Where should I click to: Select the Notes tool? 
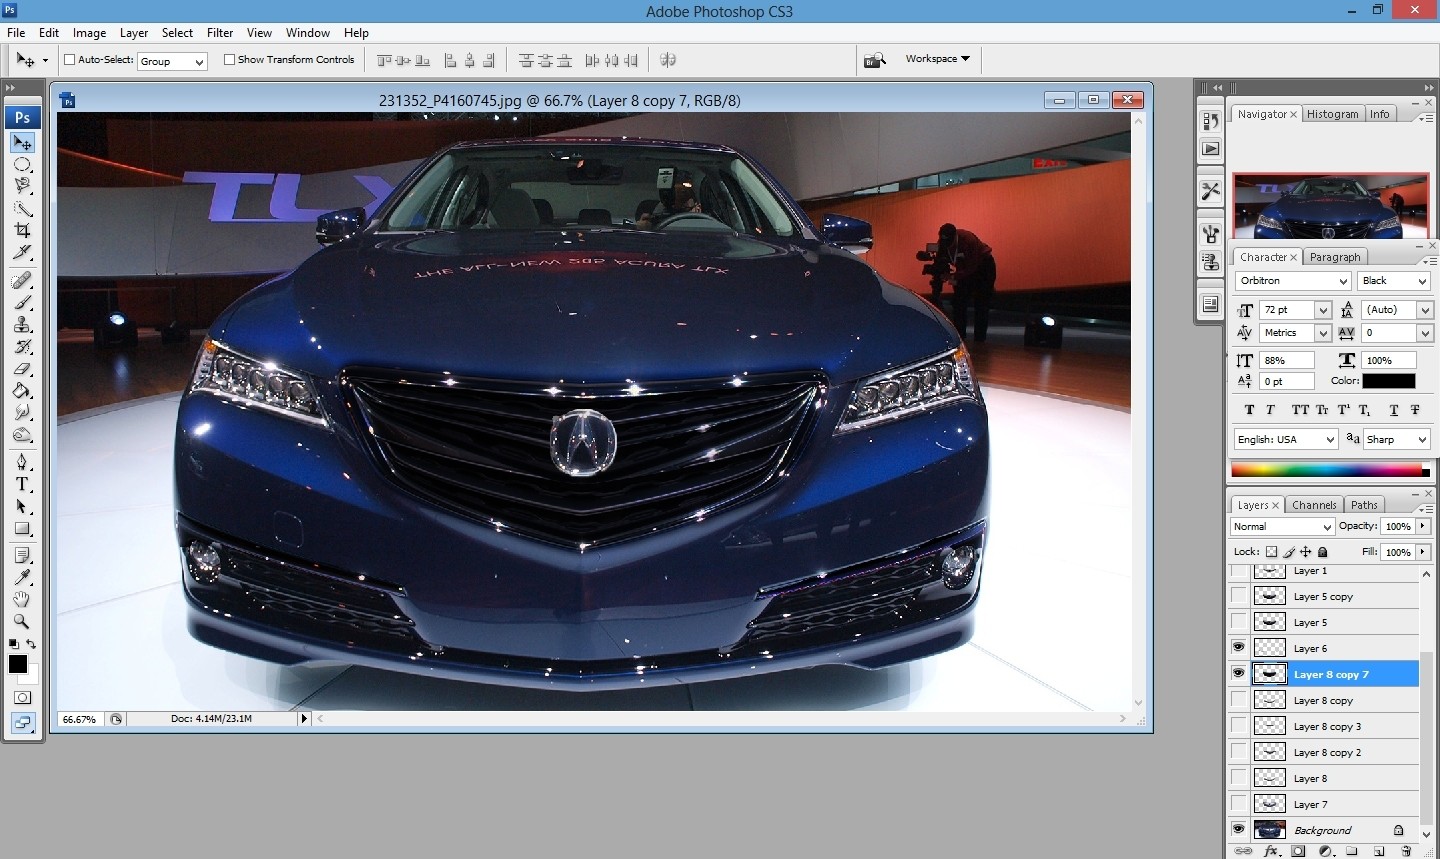click(22, 556)
